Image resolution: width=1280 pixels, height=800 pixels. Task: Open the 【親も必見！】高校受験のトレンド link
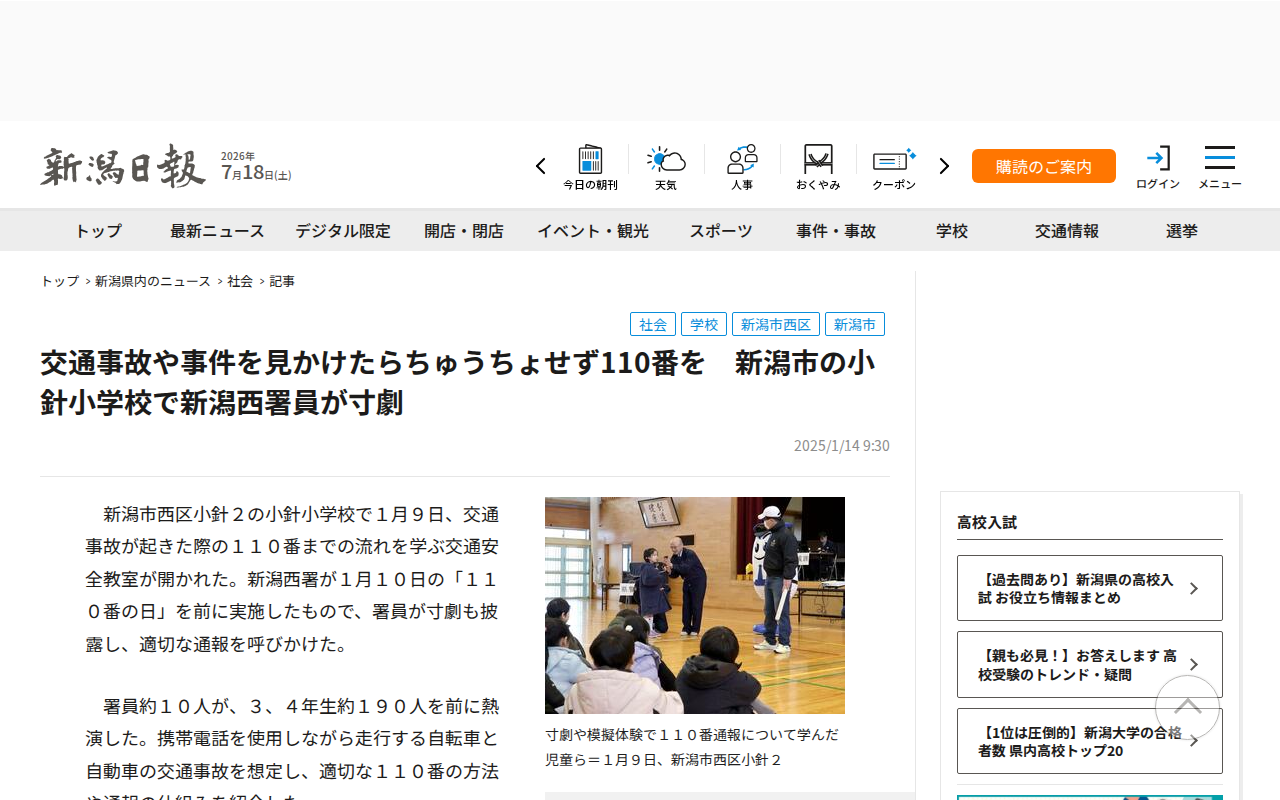point(1090,665)
